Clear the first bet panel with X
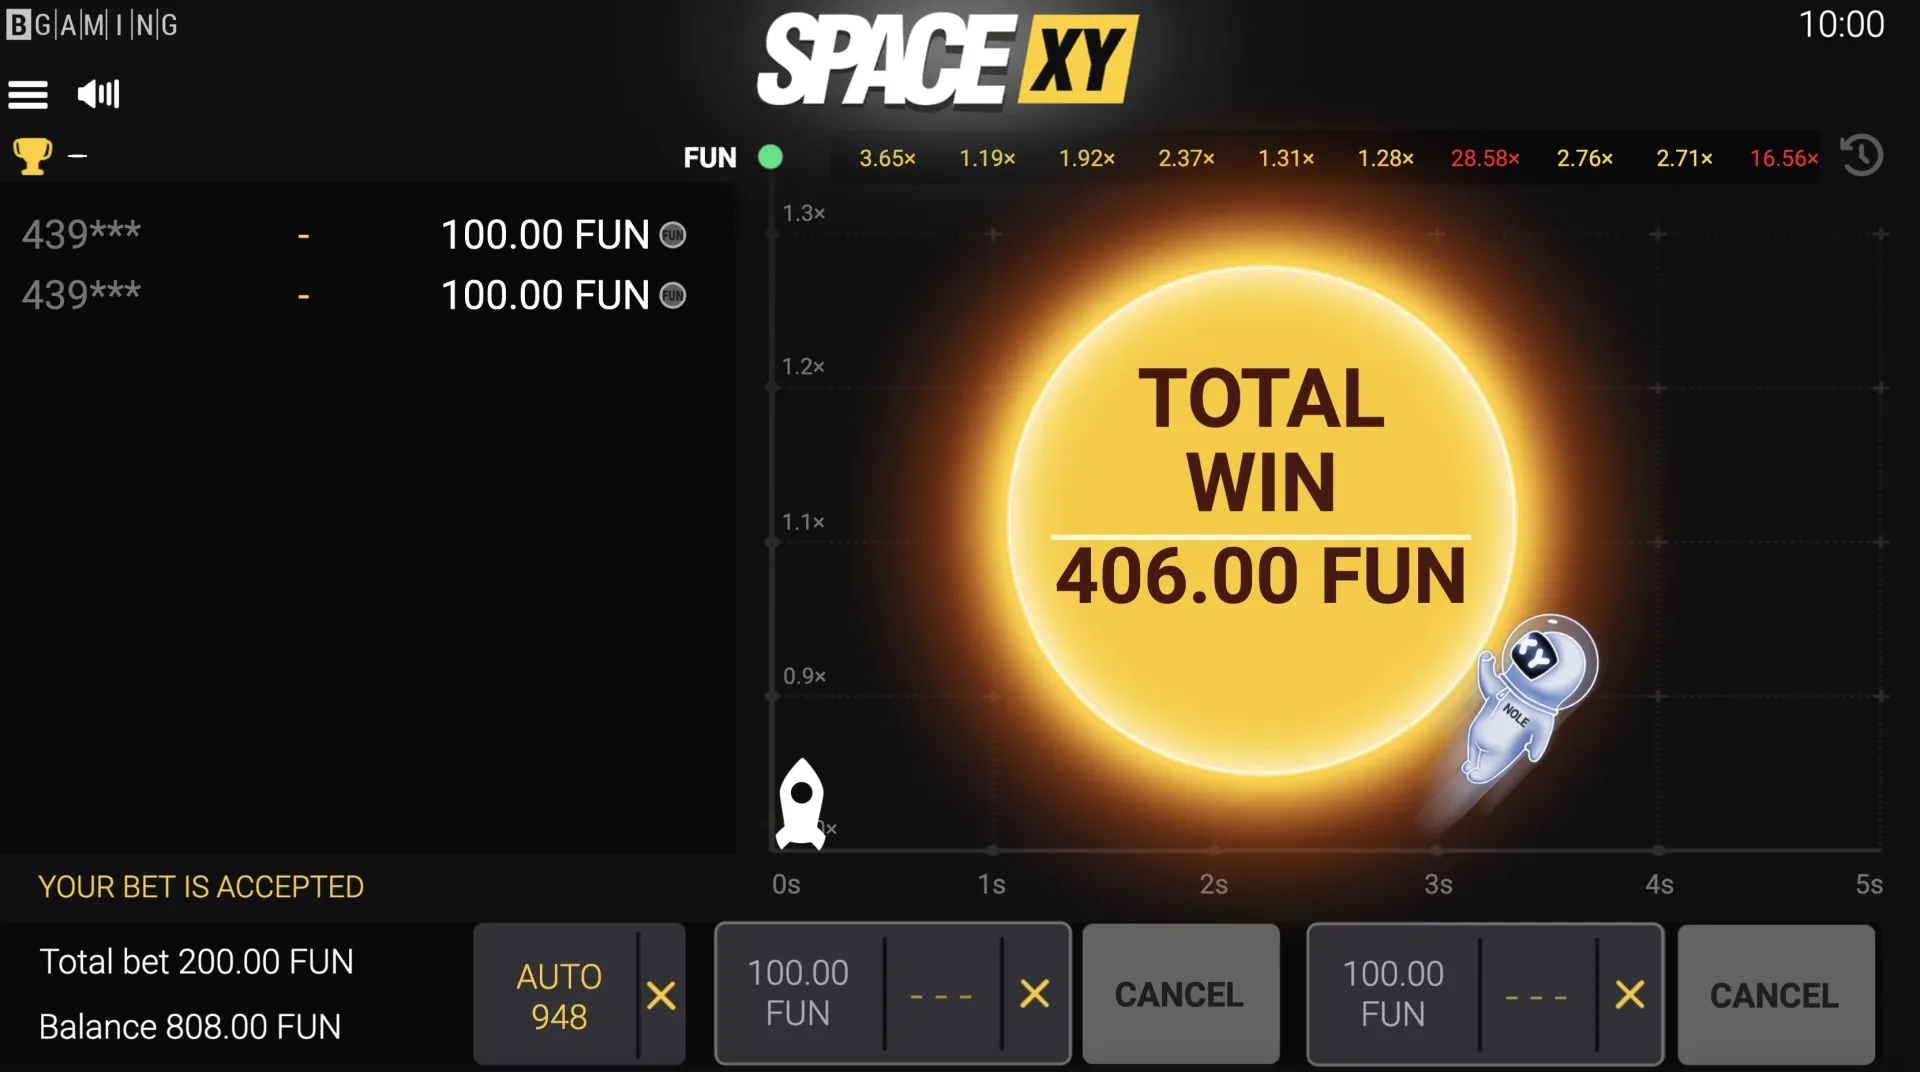 (x=1034, y=994)
